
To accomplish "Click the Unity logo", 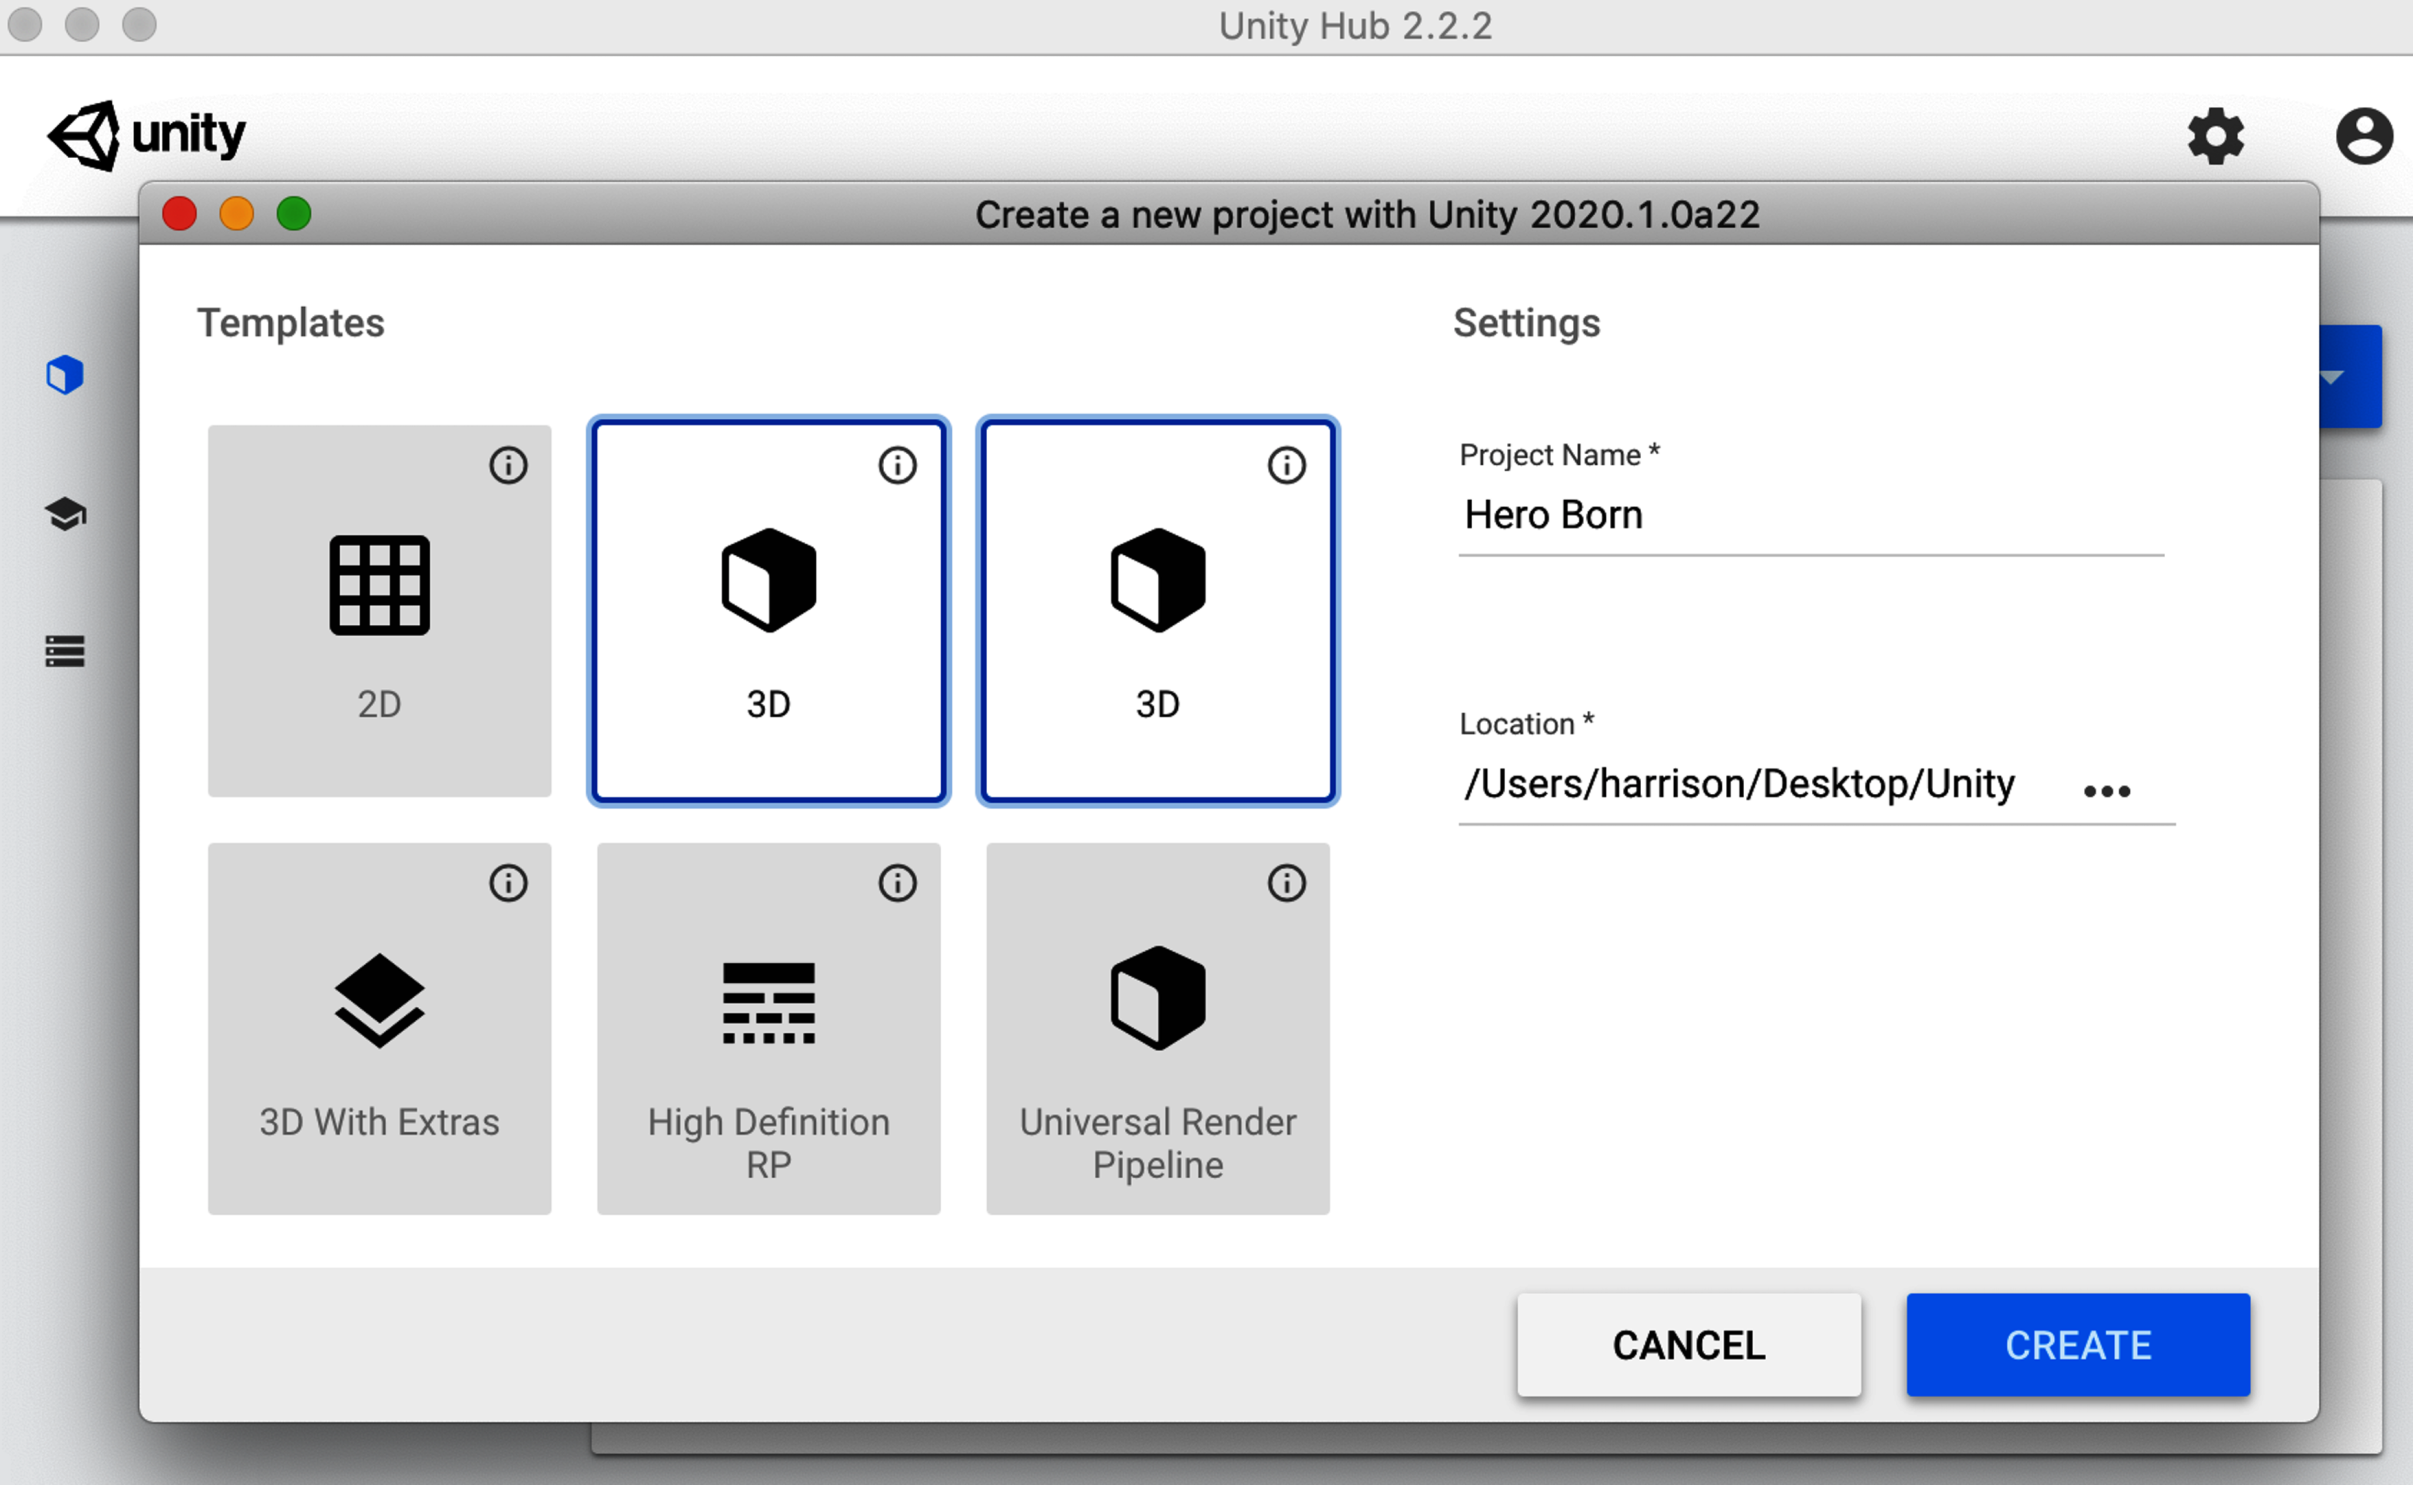I will [147, 135].
